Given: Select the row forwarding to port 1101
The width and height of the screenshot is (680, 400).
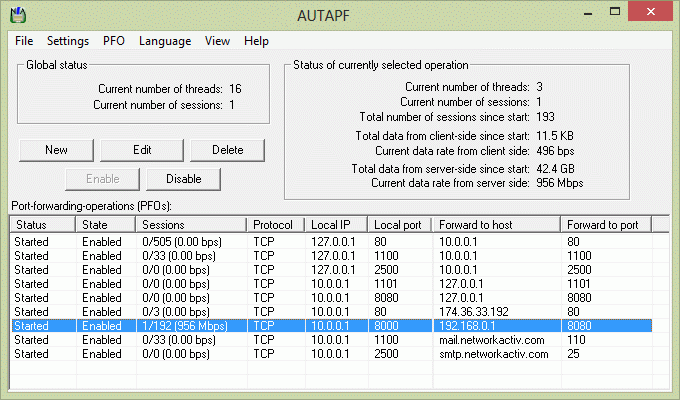Looking at the screenshot, I should coord(332,284).
